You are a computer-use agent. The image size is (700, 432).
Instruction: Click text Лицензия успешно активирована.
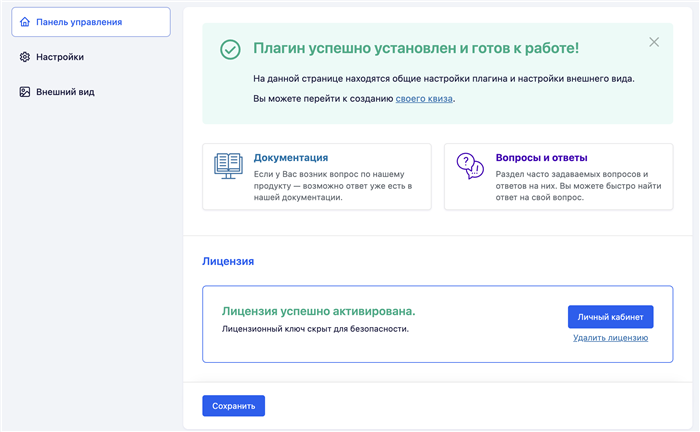318,311
